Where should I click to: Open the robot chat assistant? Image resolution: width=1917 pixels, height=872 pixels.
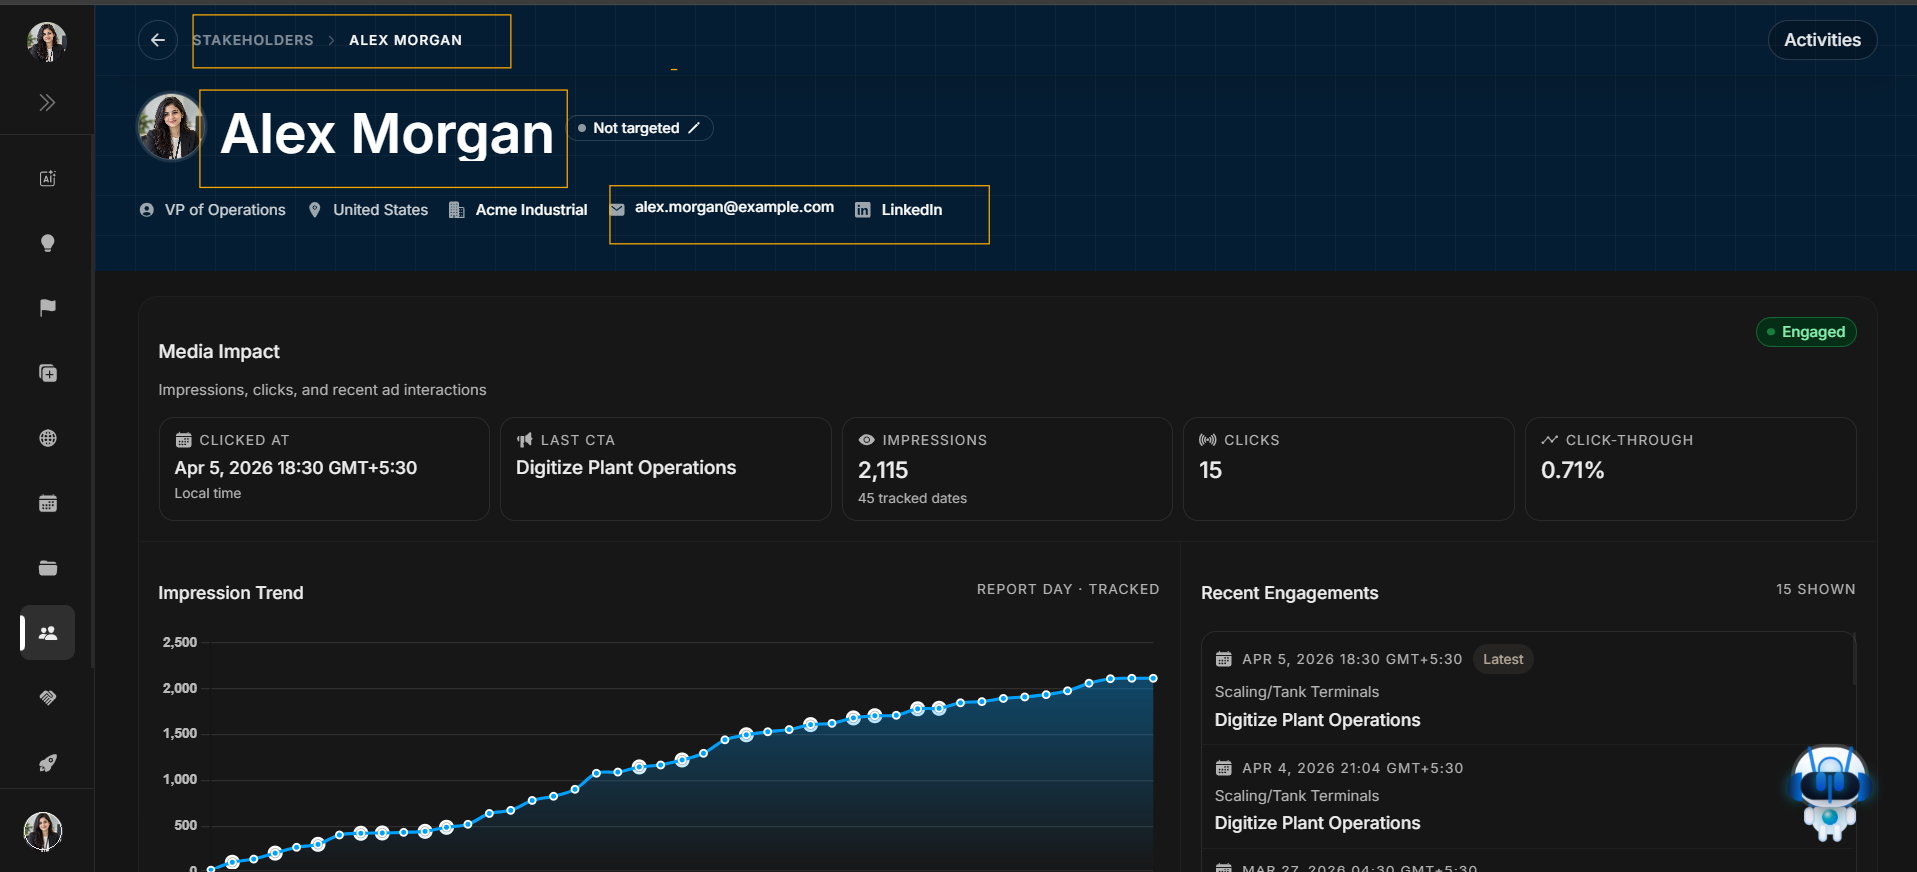(x=1829, y=792)
